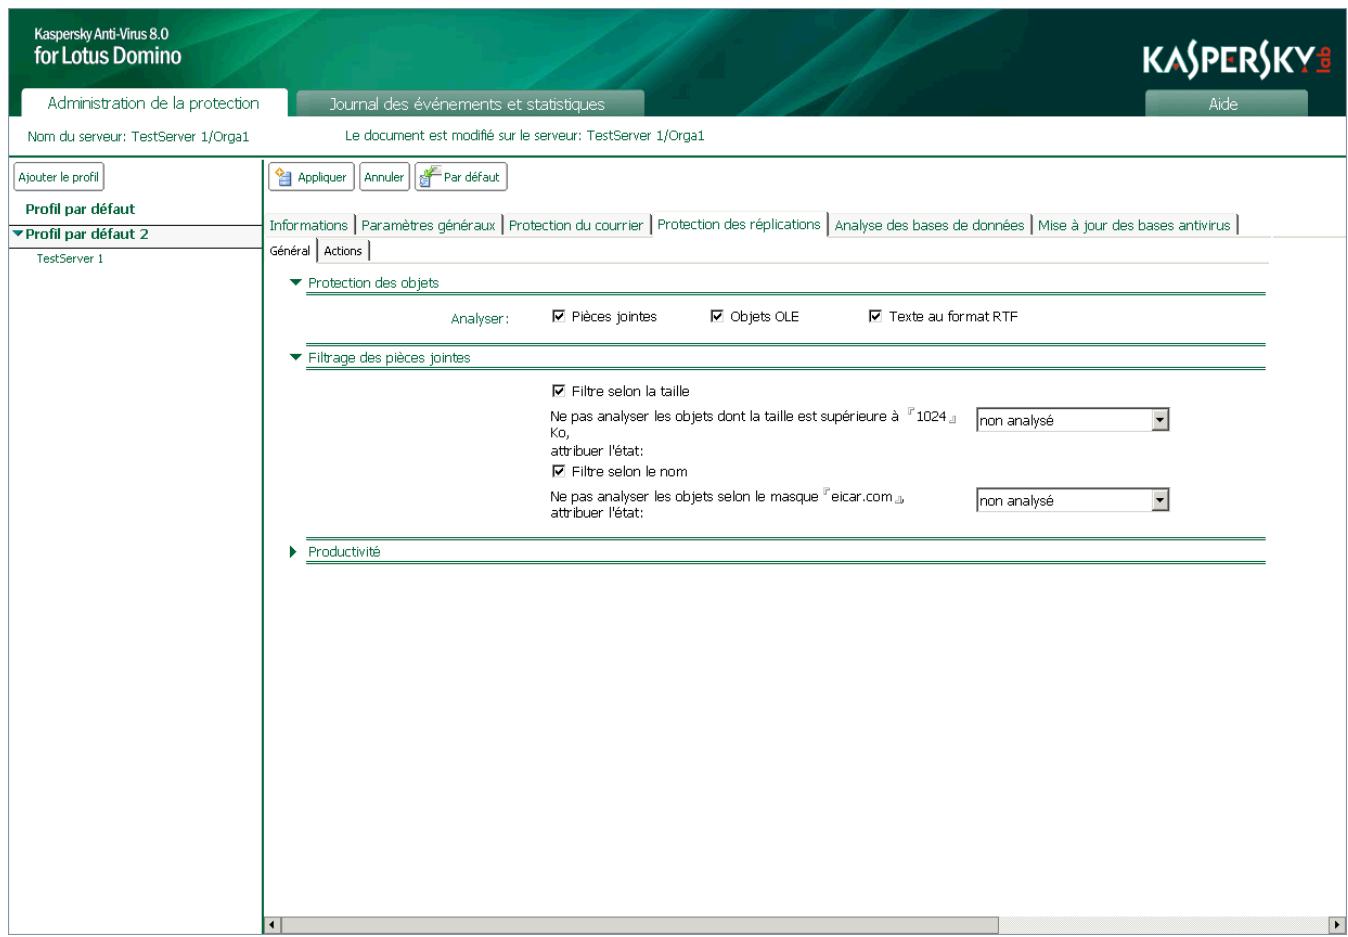Viewport: 1348px width, 937px height.
Task: Click the Annuler button
Action: (x=384, y=177)
